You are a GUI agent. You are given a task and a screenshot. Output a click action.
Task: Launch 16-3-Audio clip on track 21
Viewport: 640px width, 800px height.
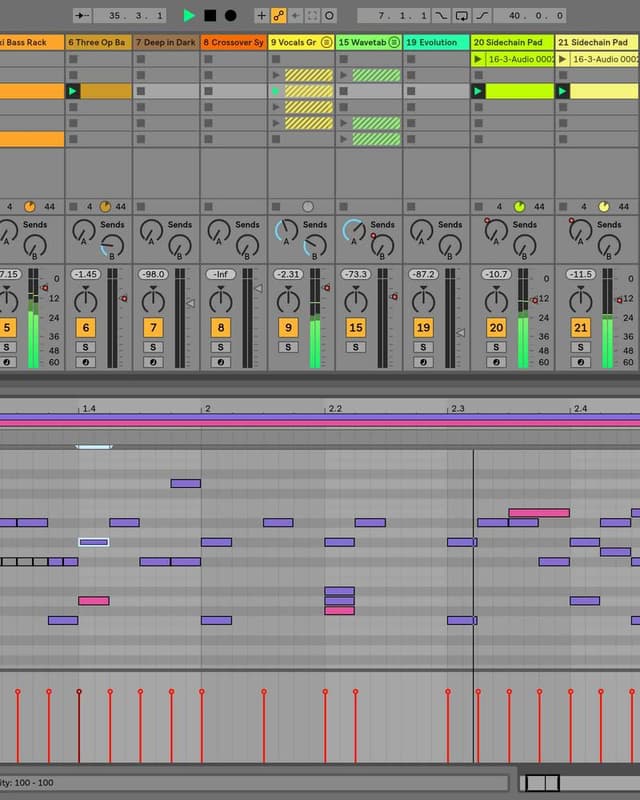[x=562, y=59]
